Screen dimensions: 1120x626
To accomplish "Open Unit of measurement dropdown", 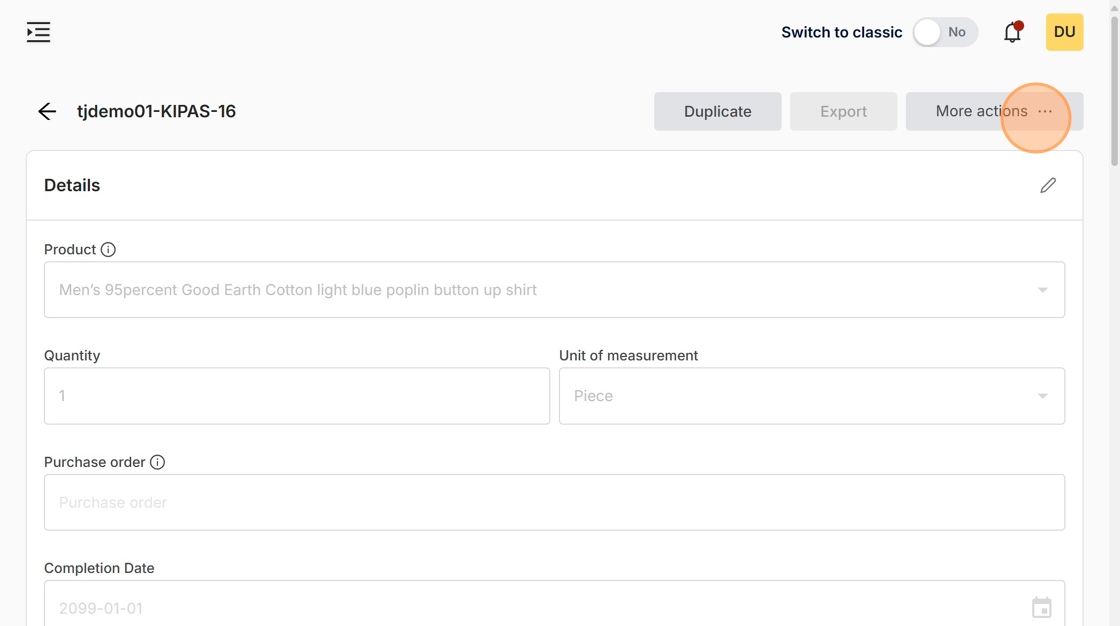I will pyautogui.click(x=1042, y=396).
